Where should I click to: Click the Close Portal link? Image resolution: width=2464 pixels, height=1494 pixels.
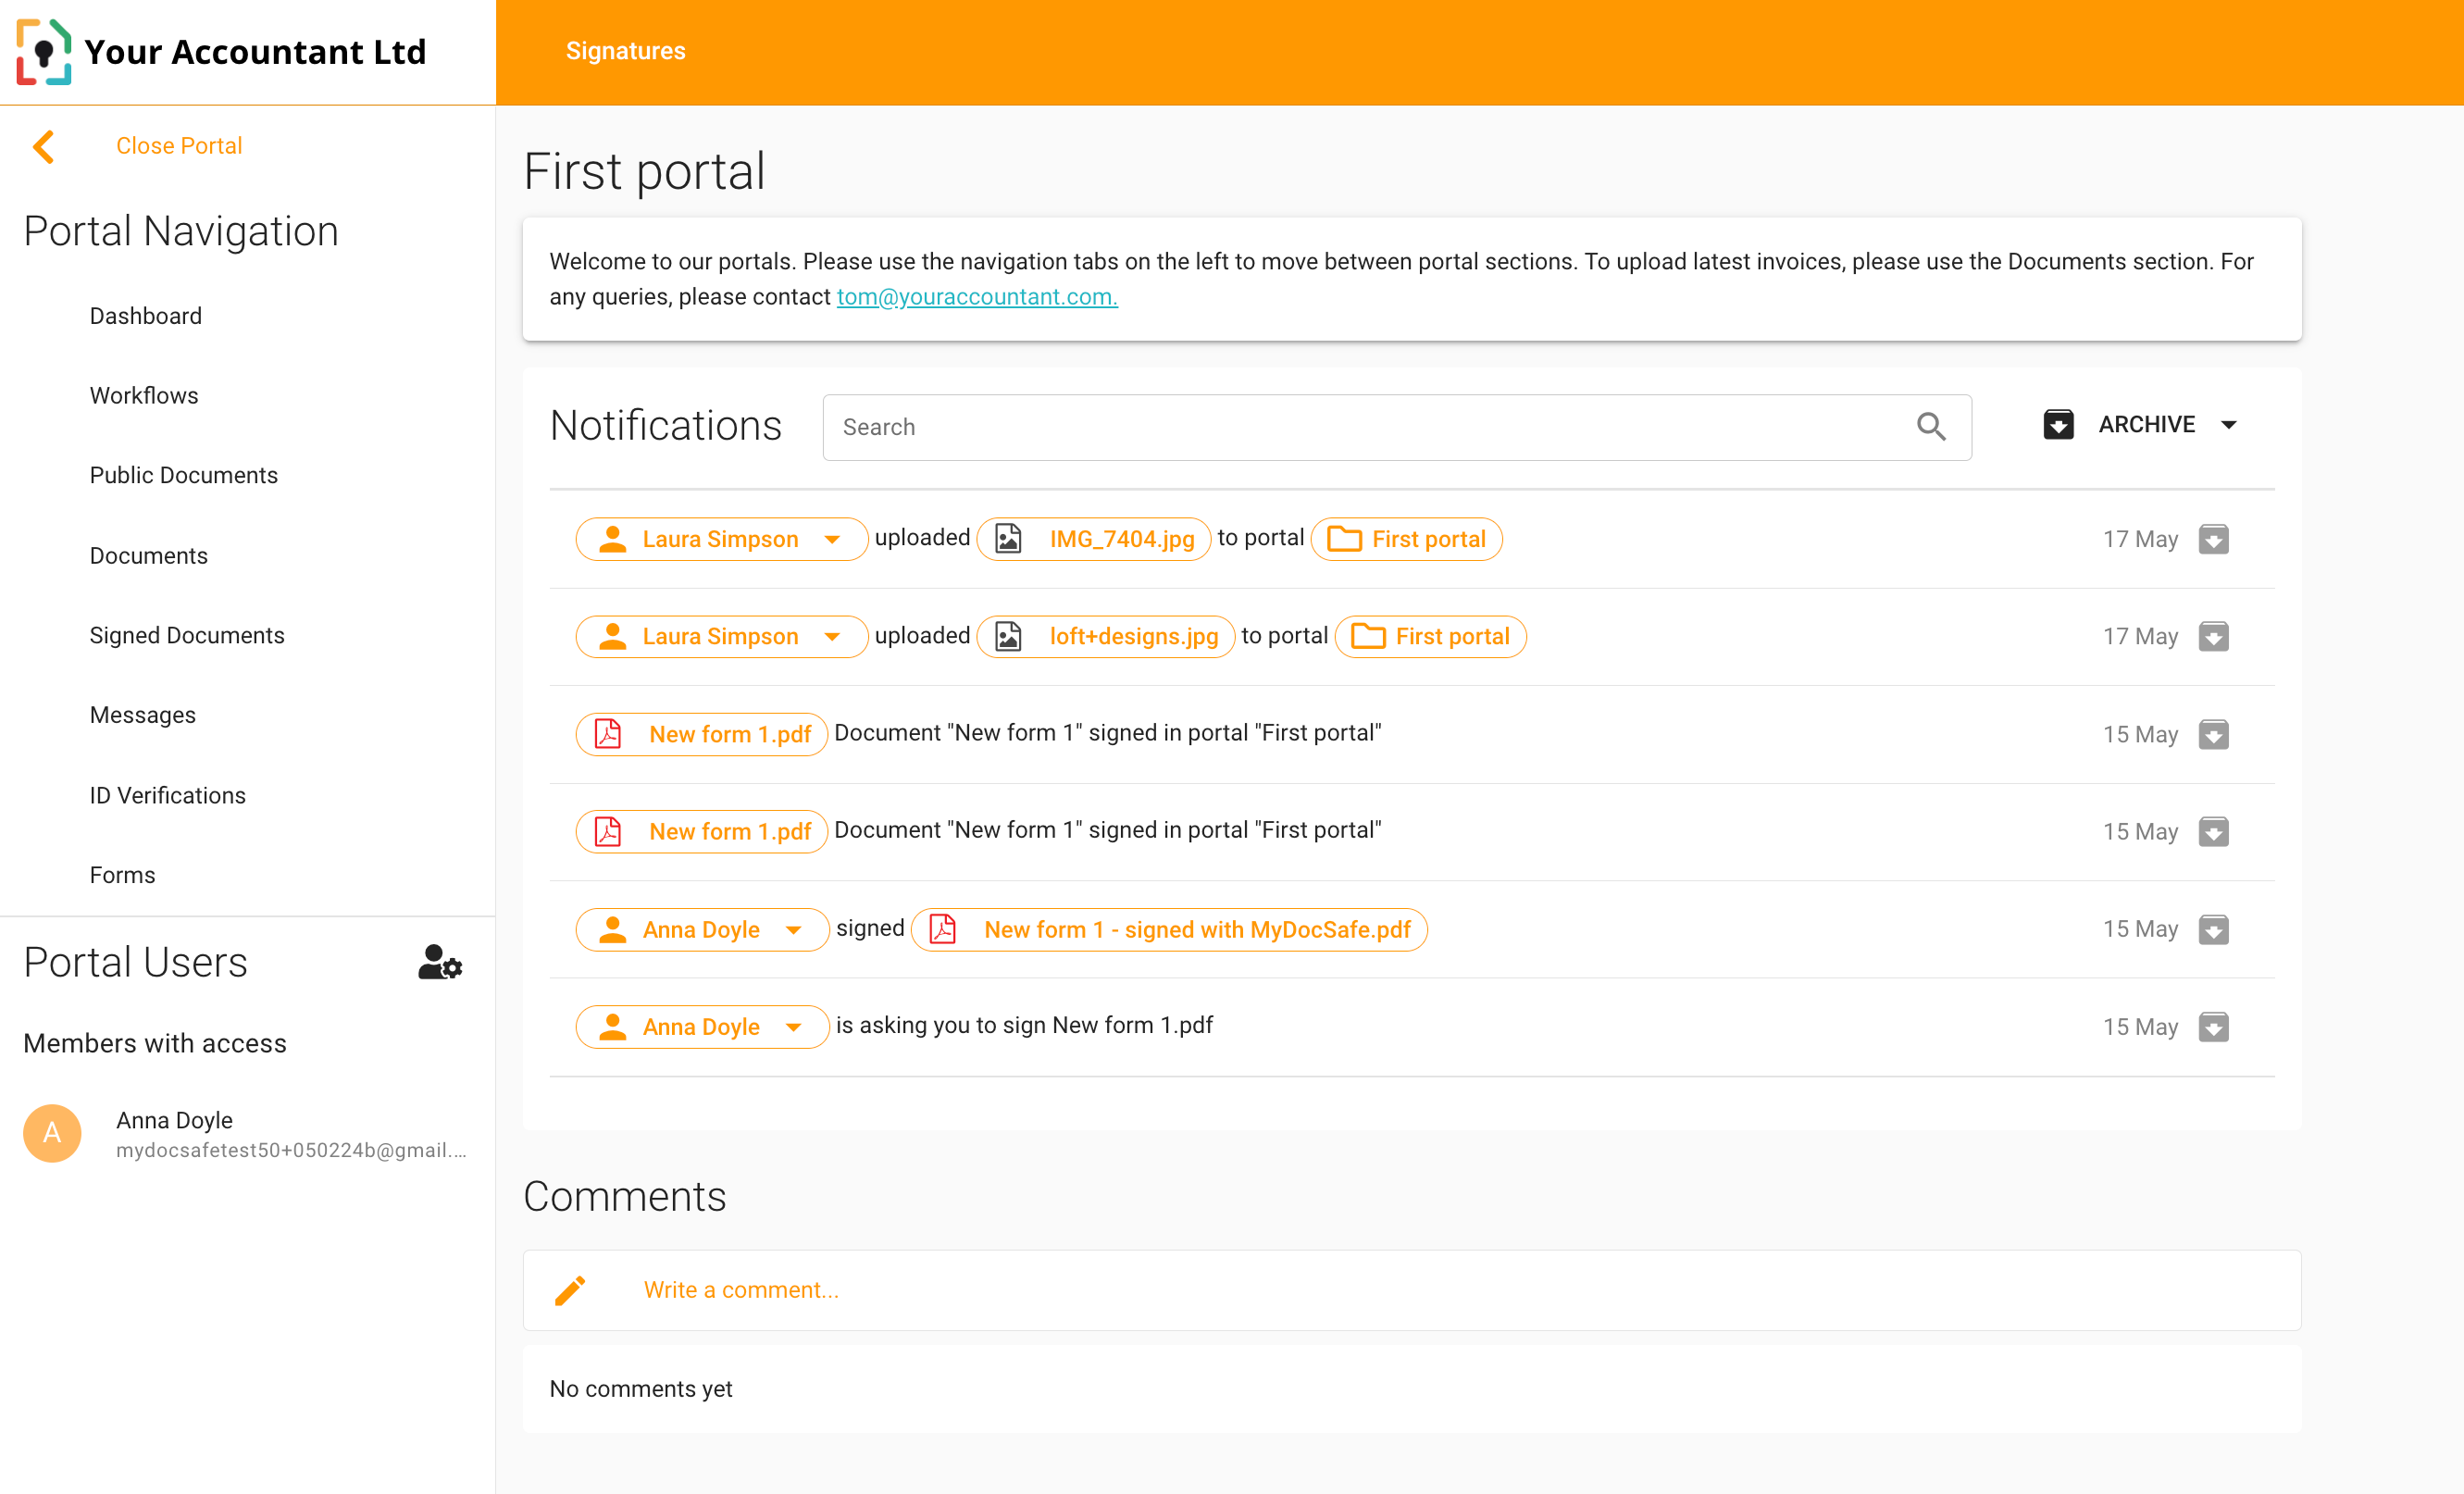179,145
